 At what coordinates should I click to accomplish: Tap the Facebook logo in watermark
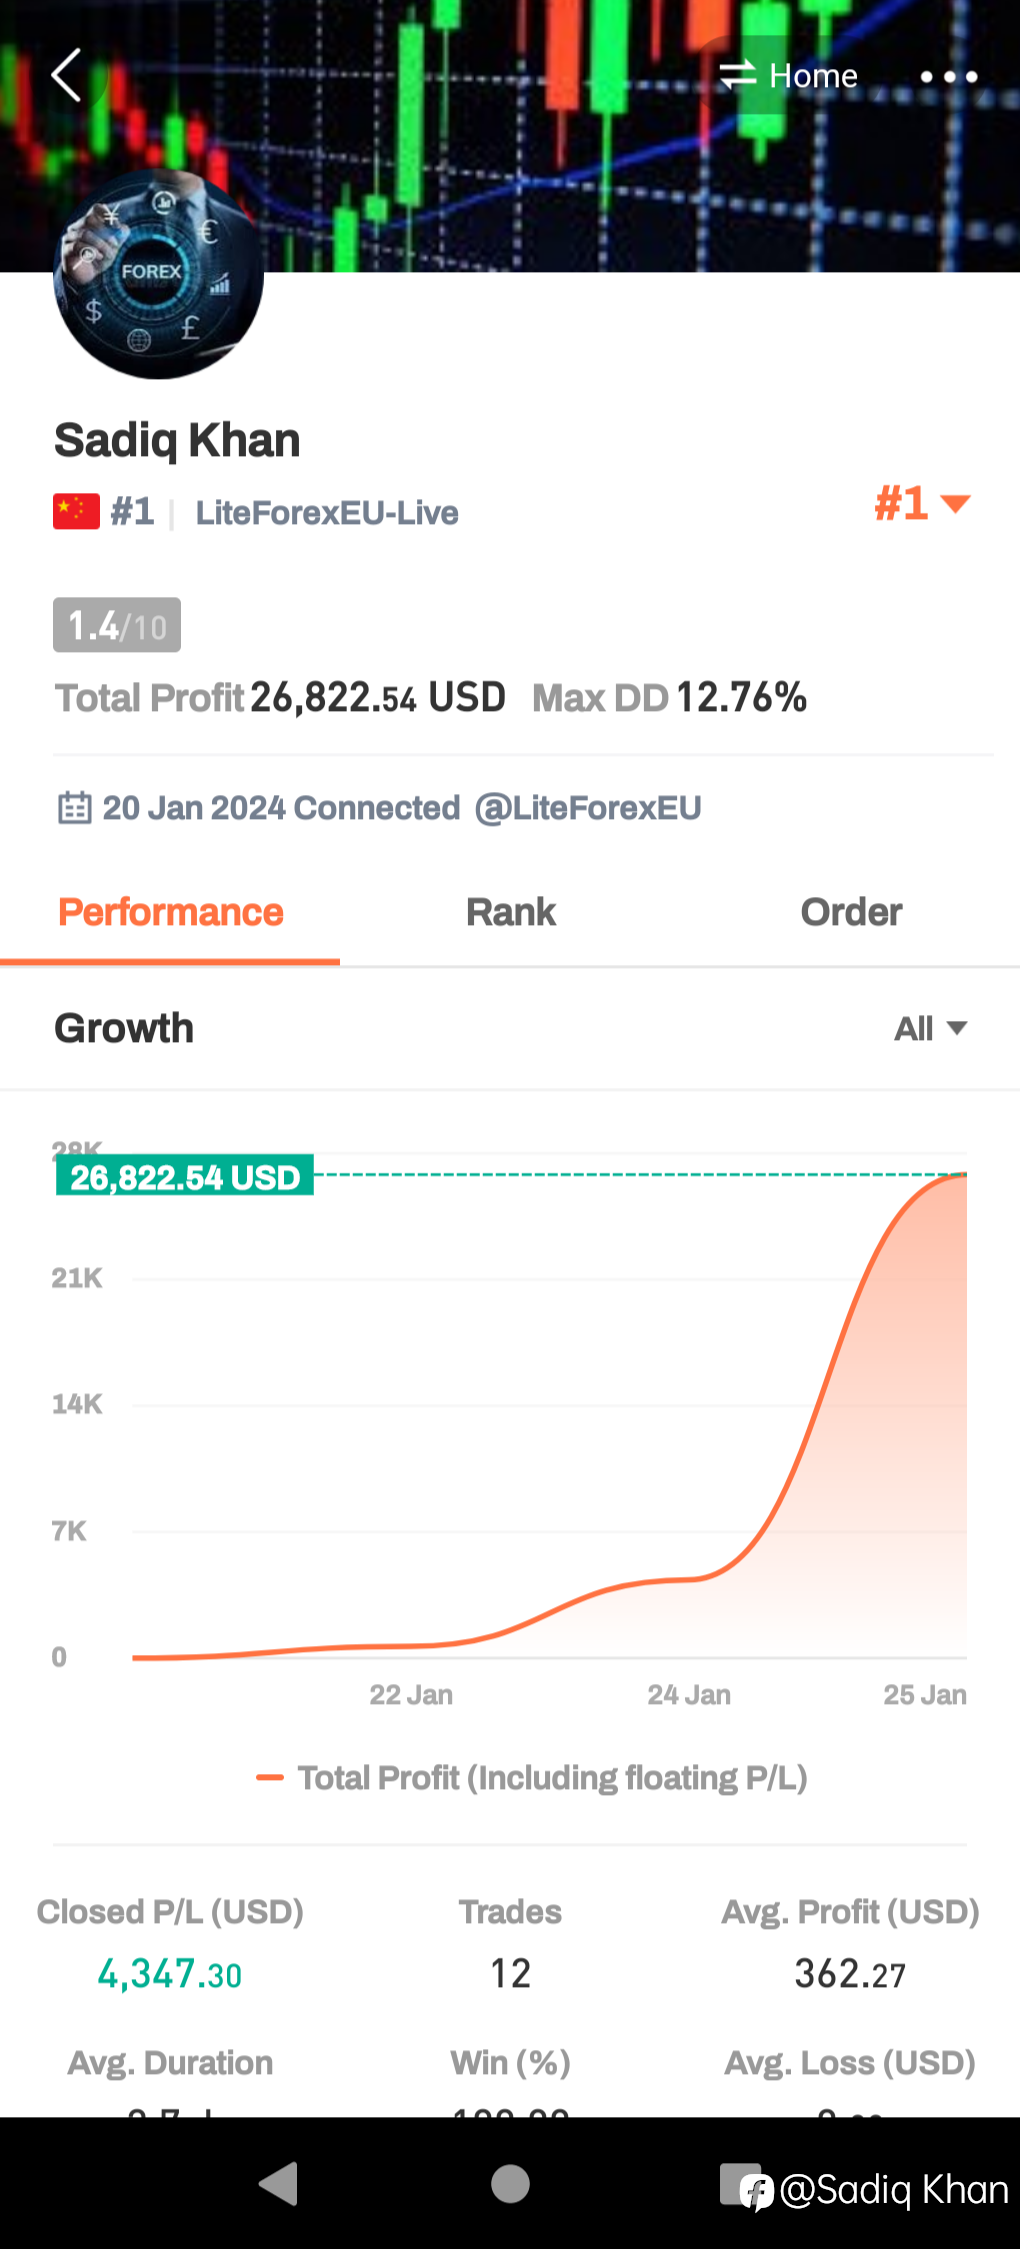tap(757, 2191)
